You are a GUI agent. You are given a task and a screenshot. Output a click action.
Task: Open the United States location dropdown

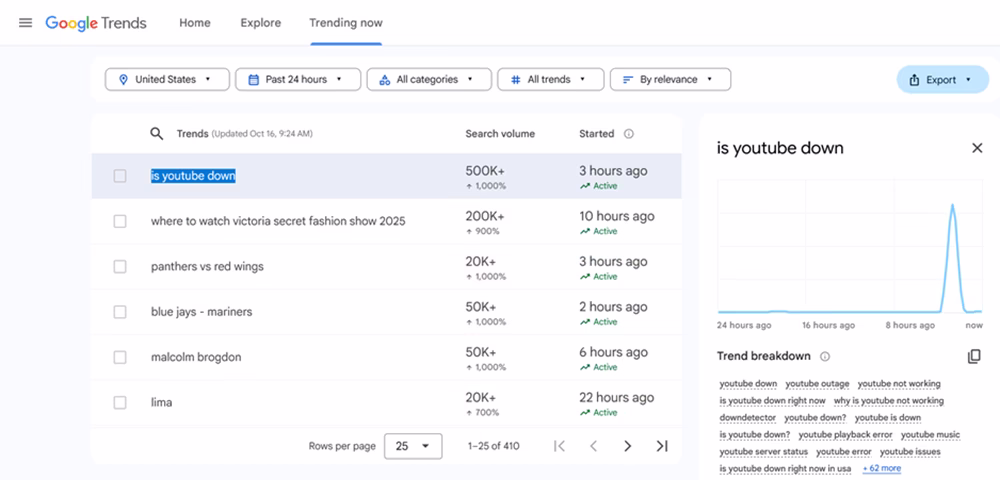(166, 80)
